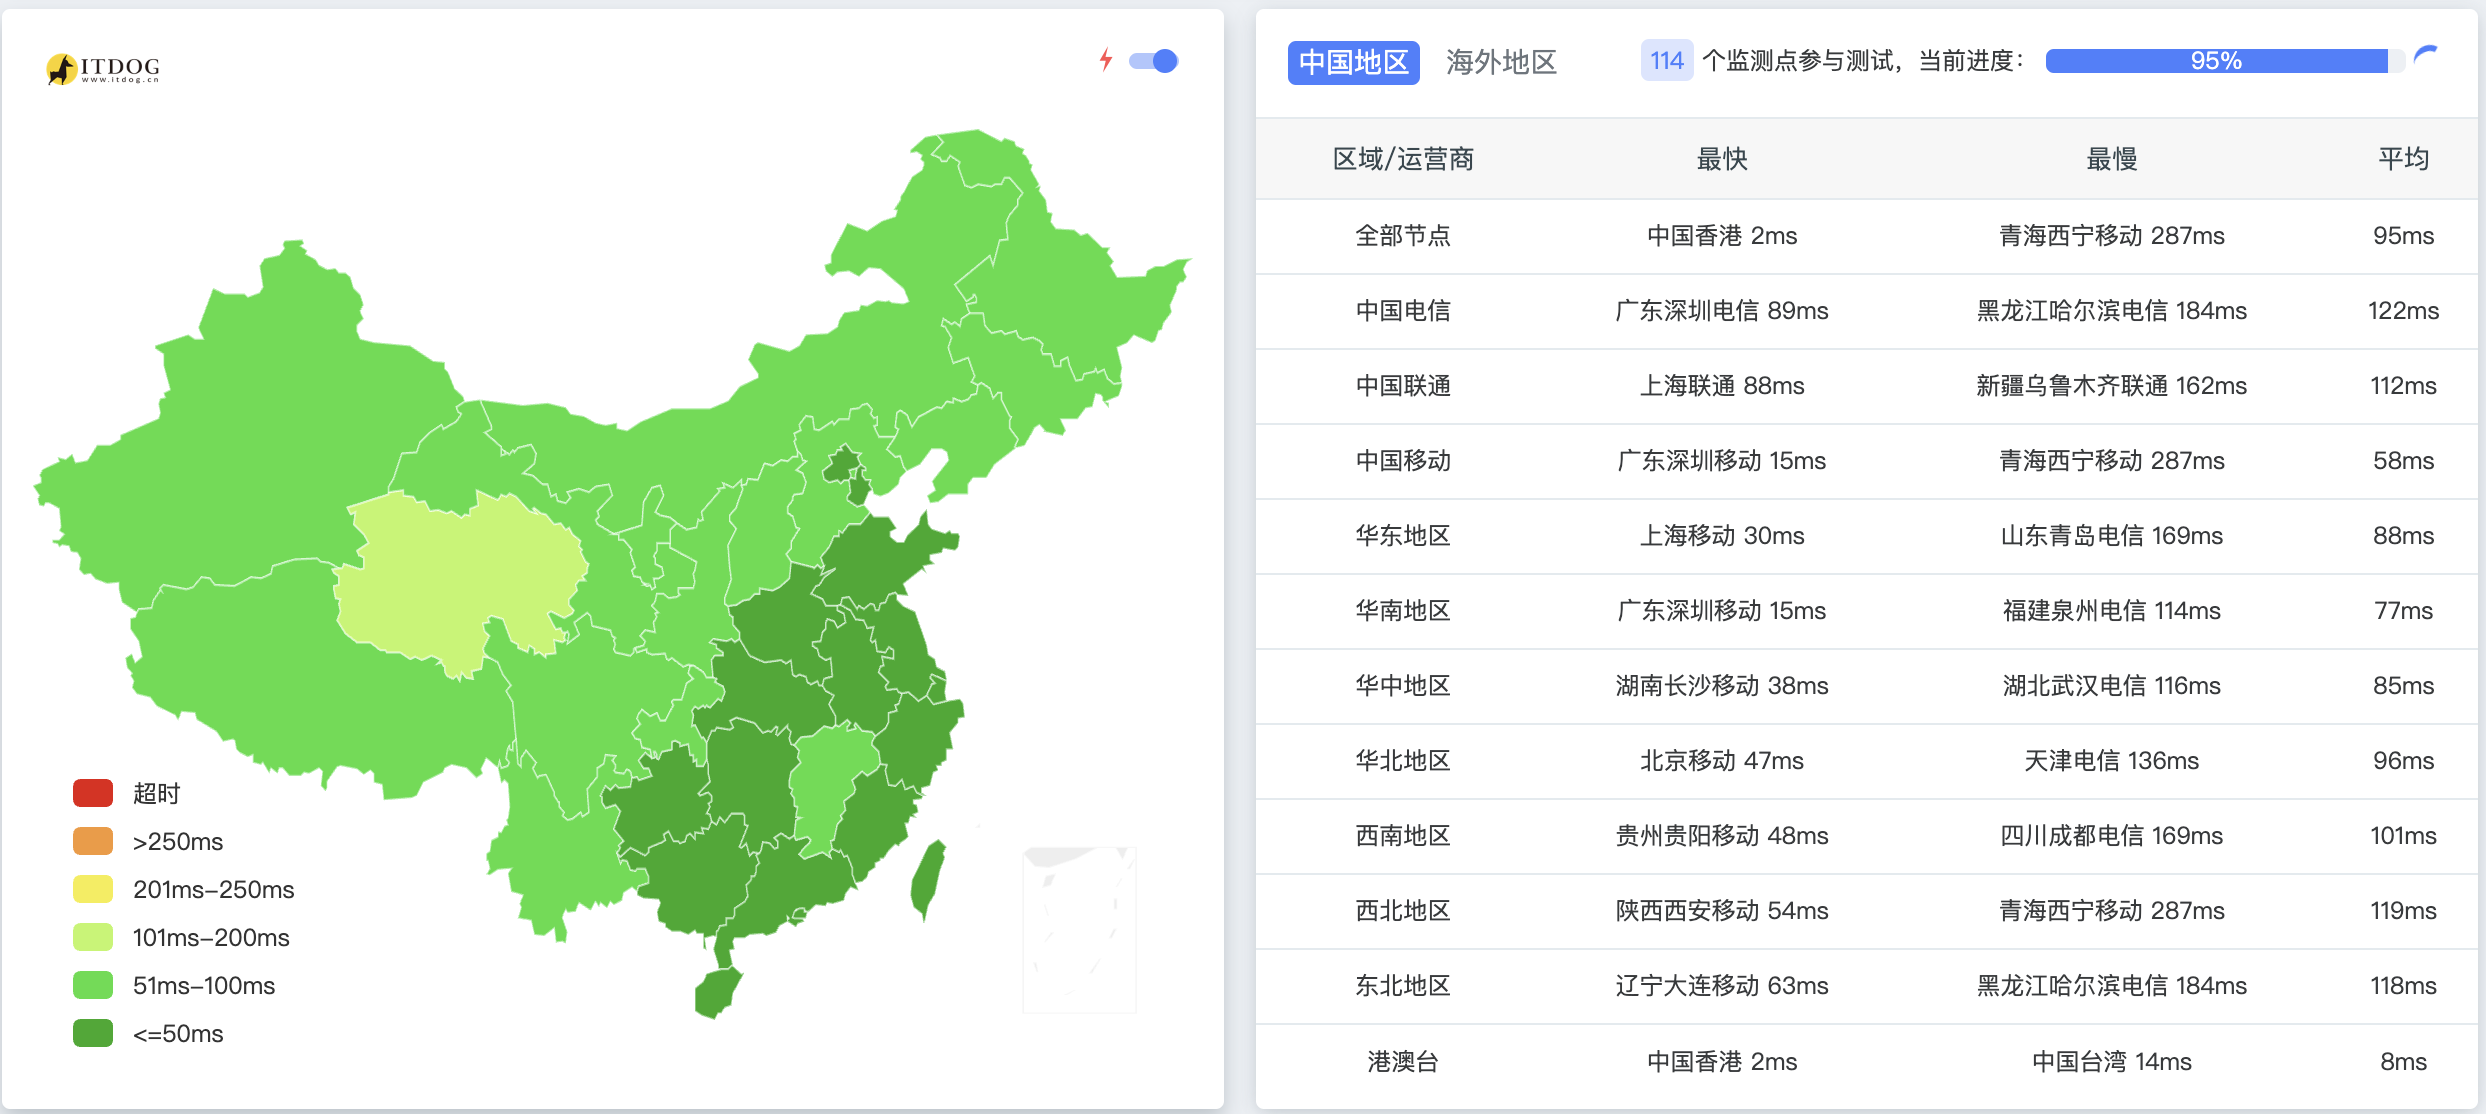Screen dimensions: 2486x1114
Task: Click the 最慢 column header
Action: tap(2111, 159)
